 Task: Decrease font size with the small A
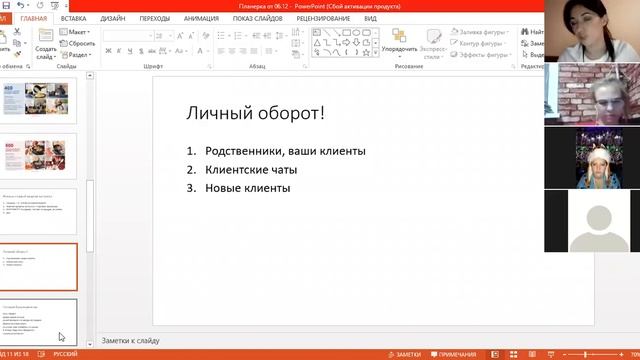(191, 36)
